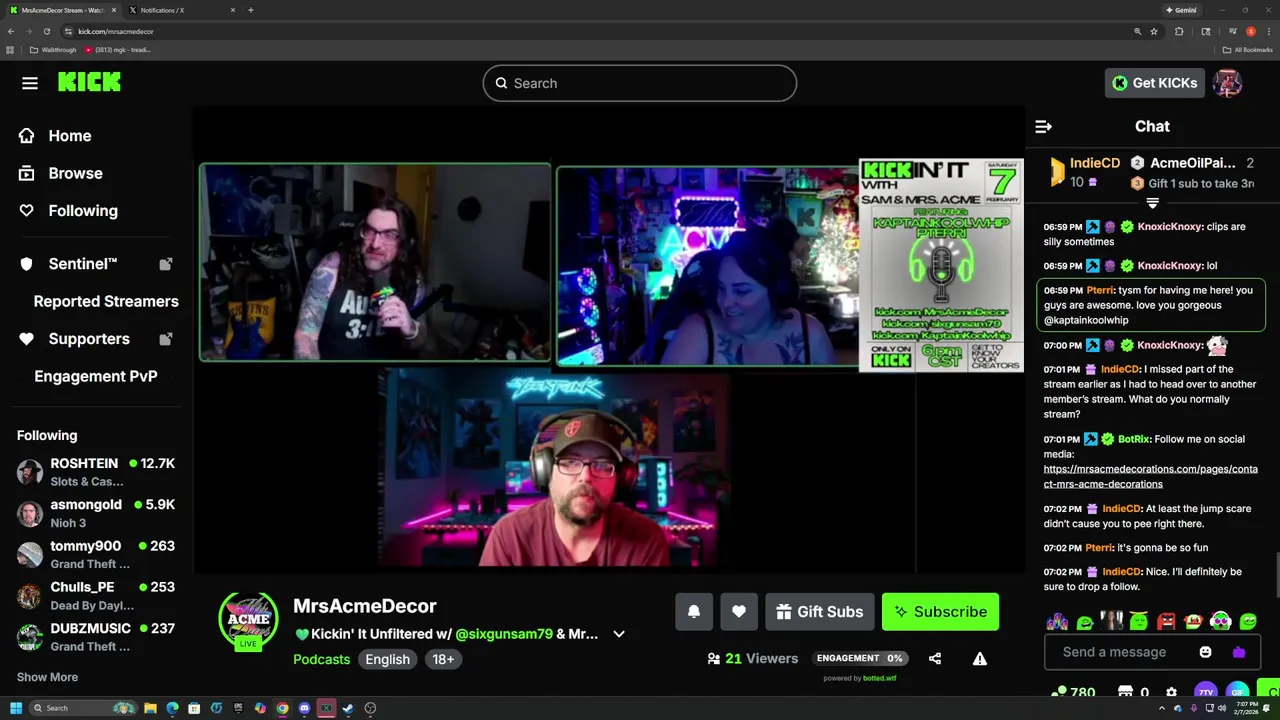Open the hamburger sidebar menu

click(x=30, y=83)
